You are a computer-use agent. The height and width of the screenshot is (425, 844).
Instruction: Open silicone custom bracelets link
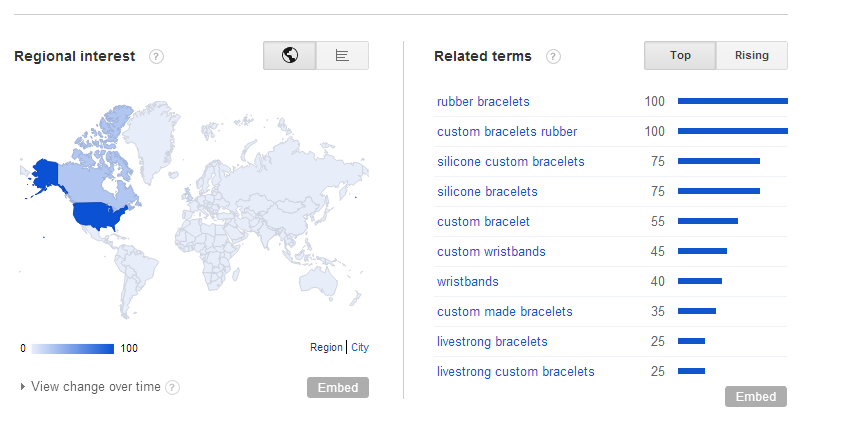pyautogui.click(x=511, y=161)
